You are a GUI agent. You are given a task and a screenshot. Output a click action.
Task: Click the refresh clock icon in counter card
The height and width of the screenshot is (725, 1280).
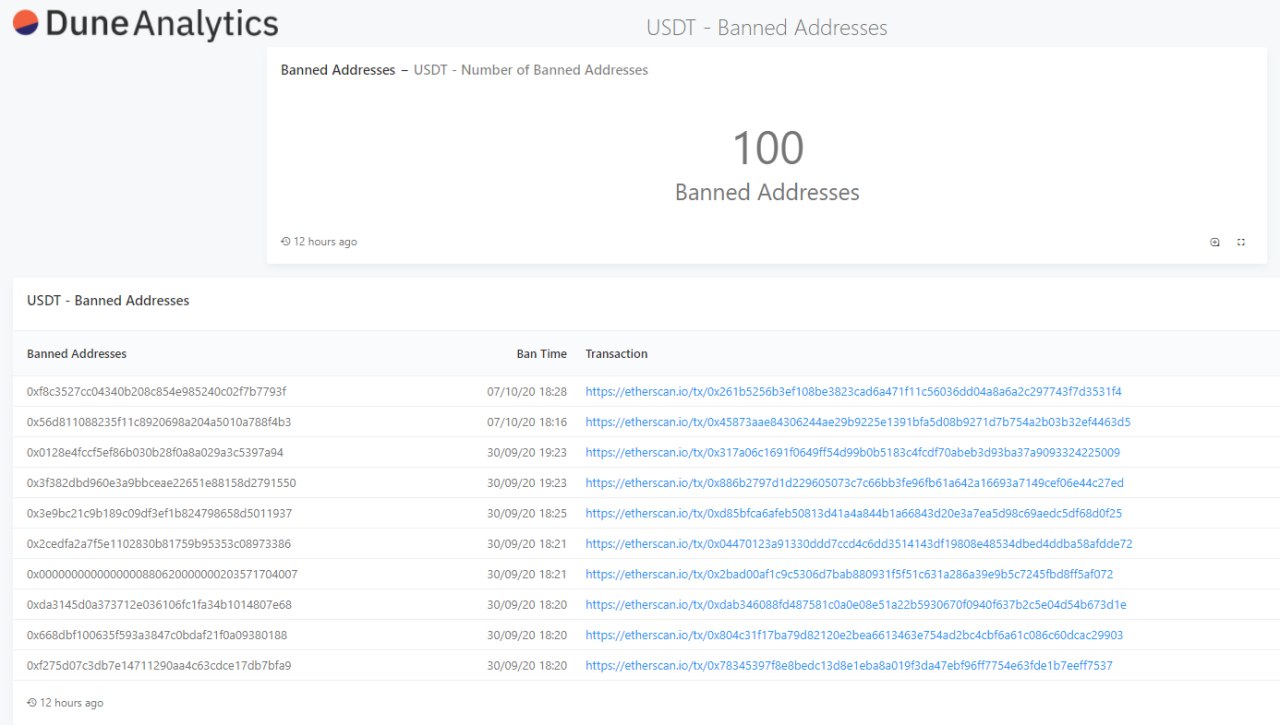pos(285,242)
